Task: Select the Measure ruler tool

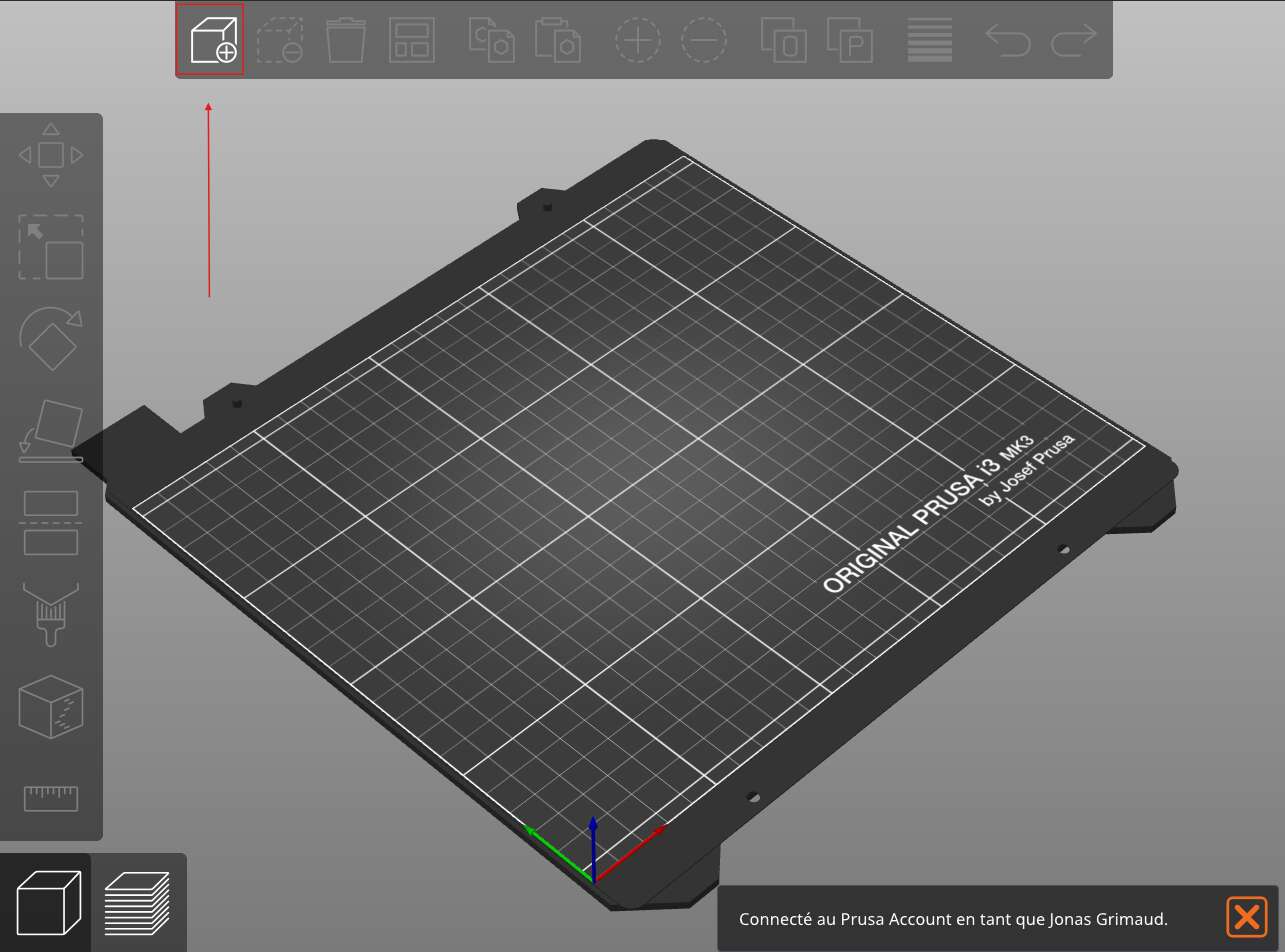Action: click(x=51, y=798)
